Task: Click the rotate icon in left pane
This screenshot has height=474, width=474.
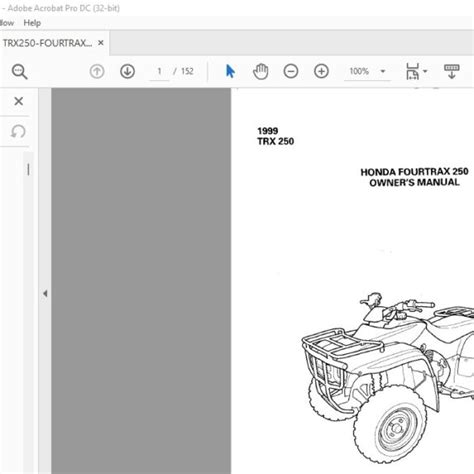Action: click(18, 131)
